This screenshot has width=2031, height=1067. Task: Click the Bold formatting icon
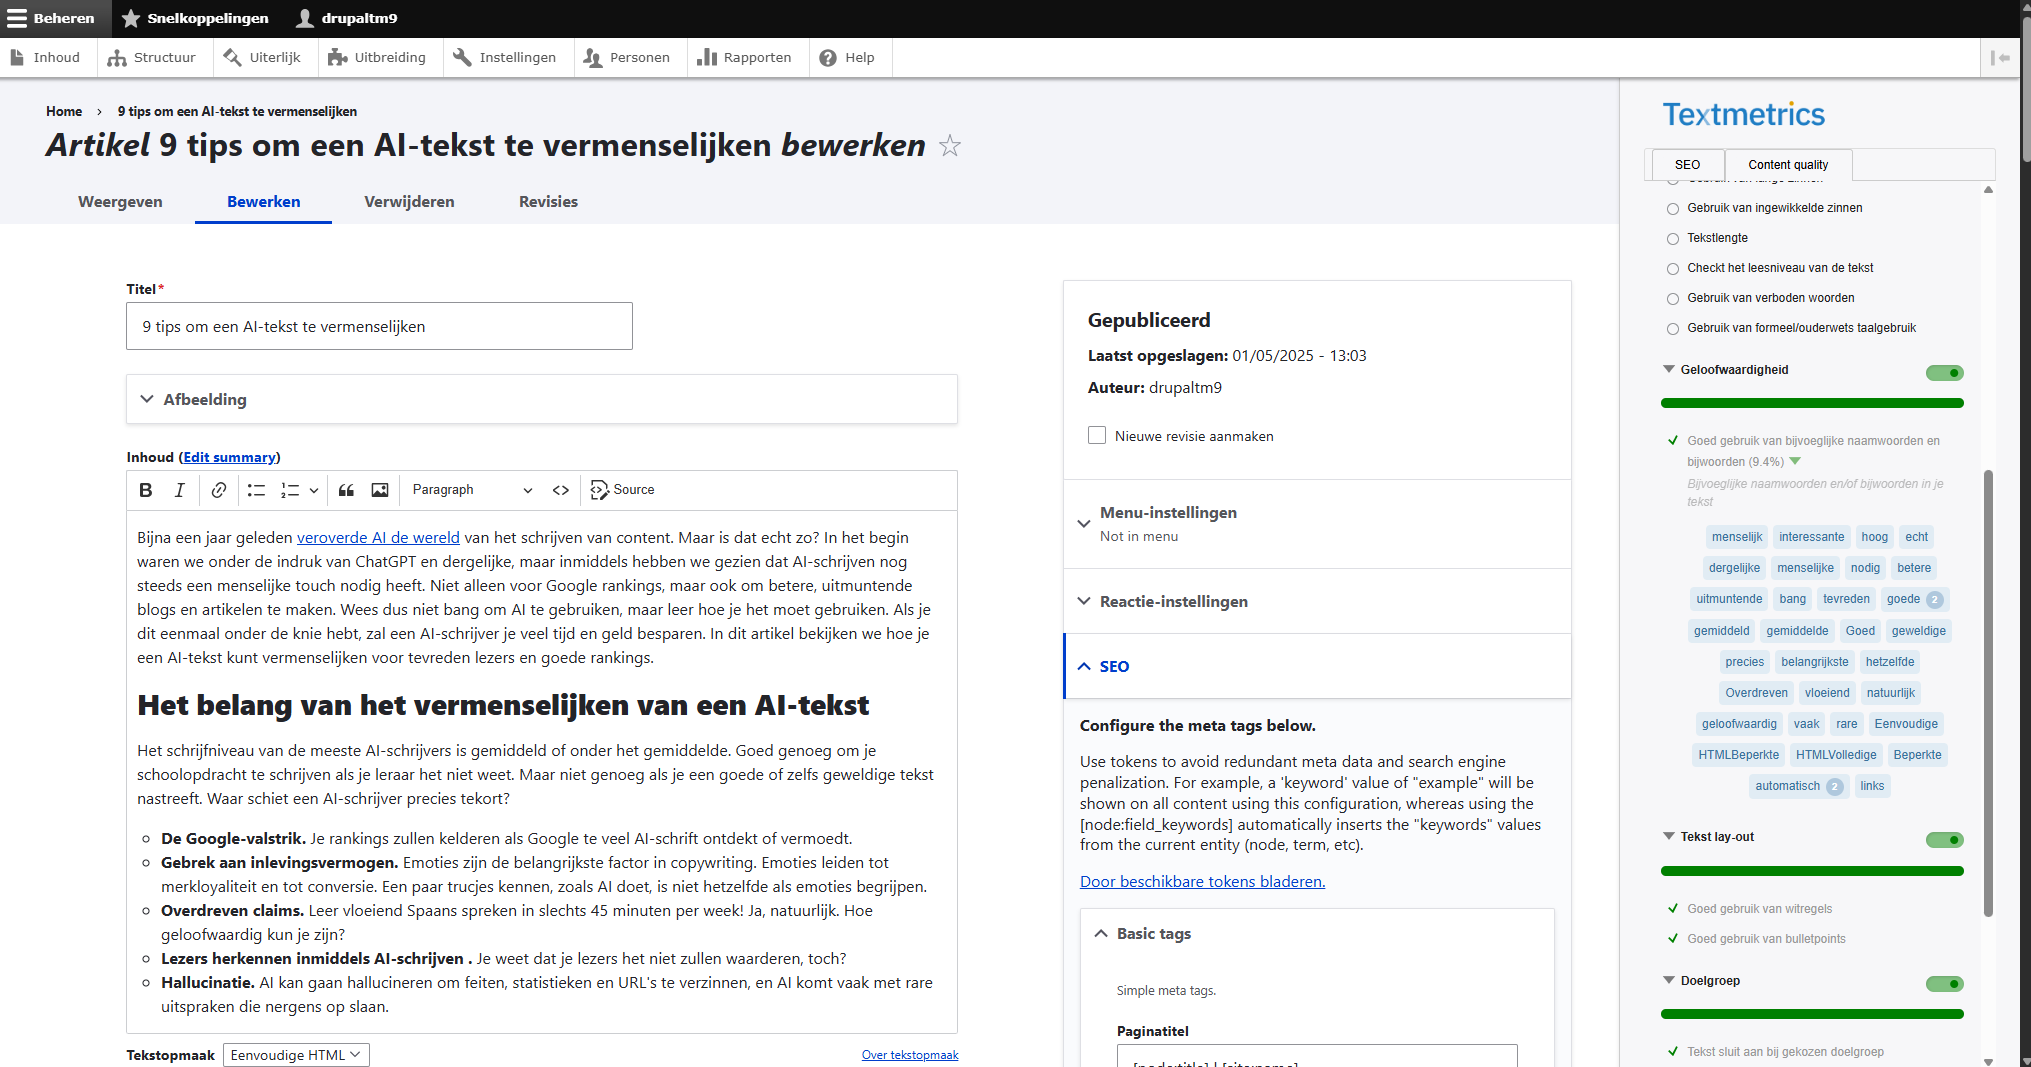(x=146, y=490)
